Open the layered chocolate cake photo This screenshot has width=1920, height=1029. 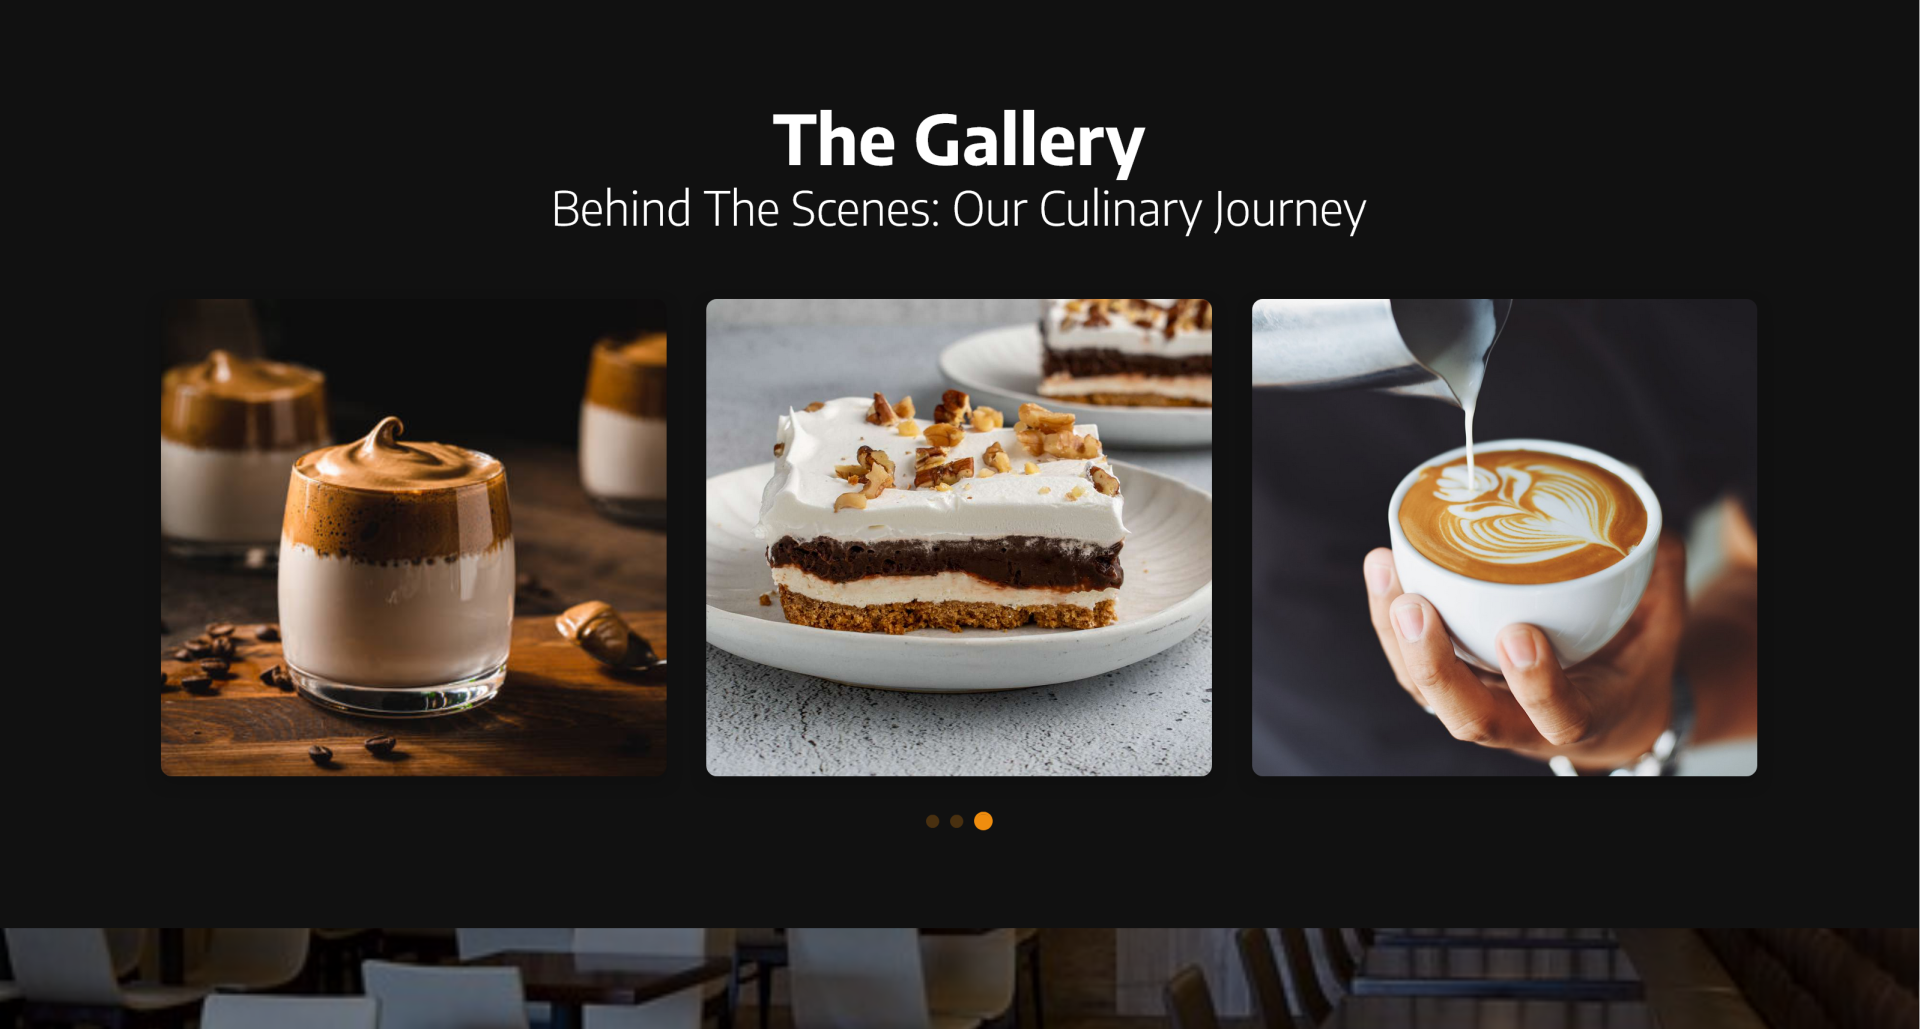tap(959, 537)
